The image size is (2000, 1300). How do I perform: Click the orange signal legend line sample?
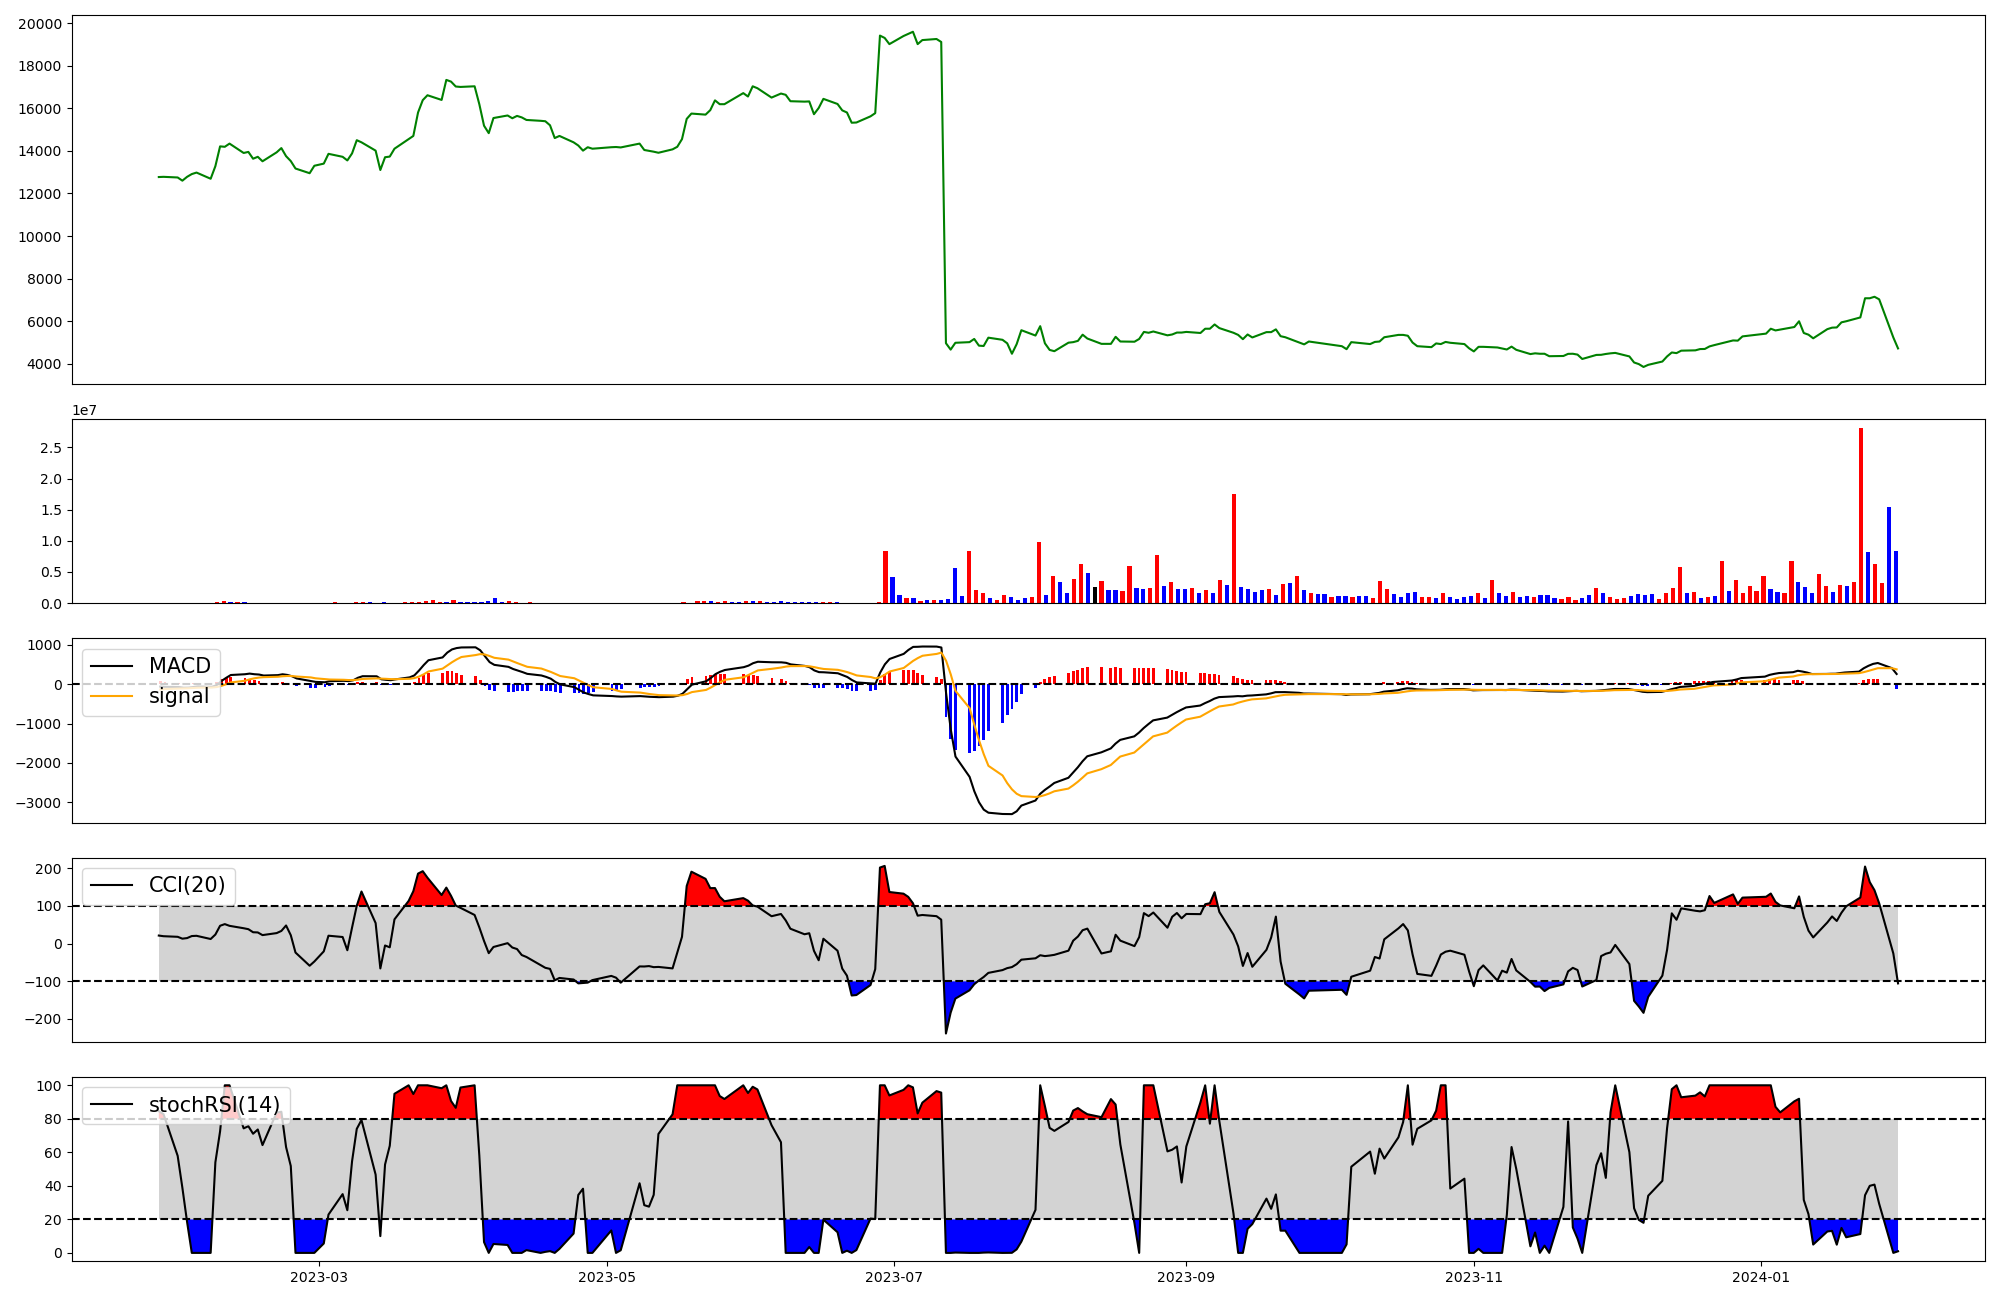click(x=113, y=696)
